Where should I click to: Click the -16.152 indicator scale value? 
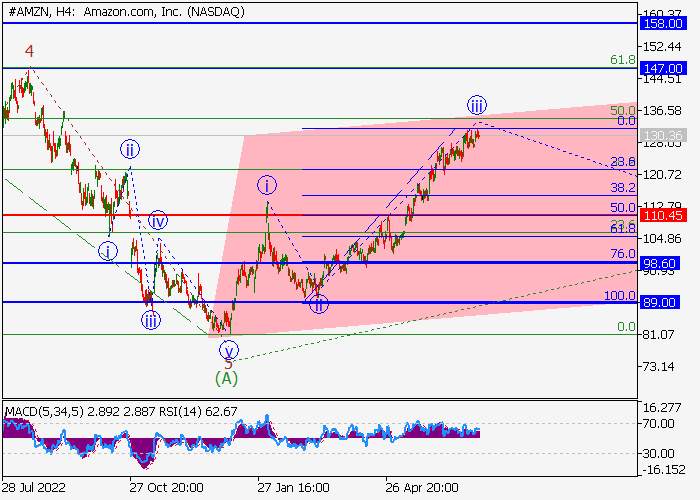point(663,469)
